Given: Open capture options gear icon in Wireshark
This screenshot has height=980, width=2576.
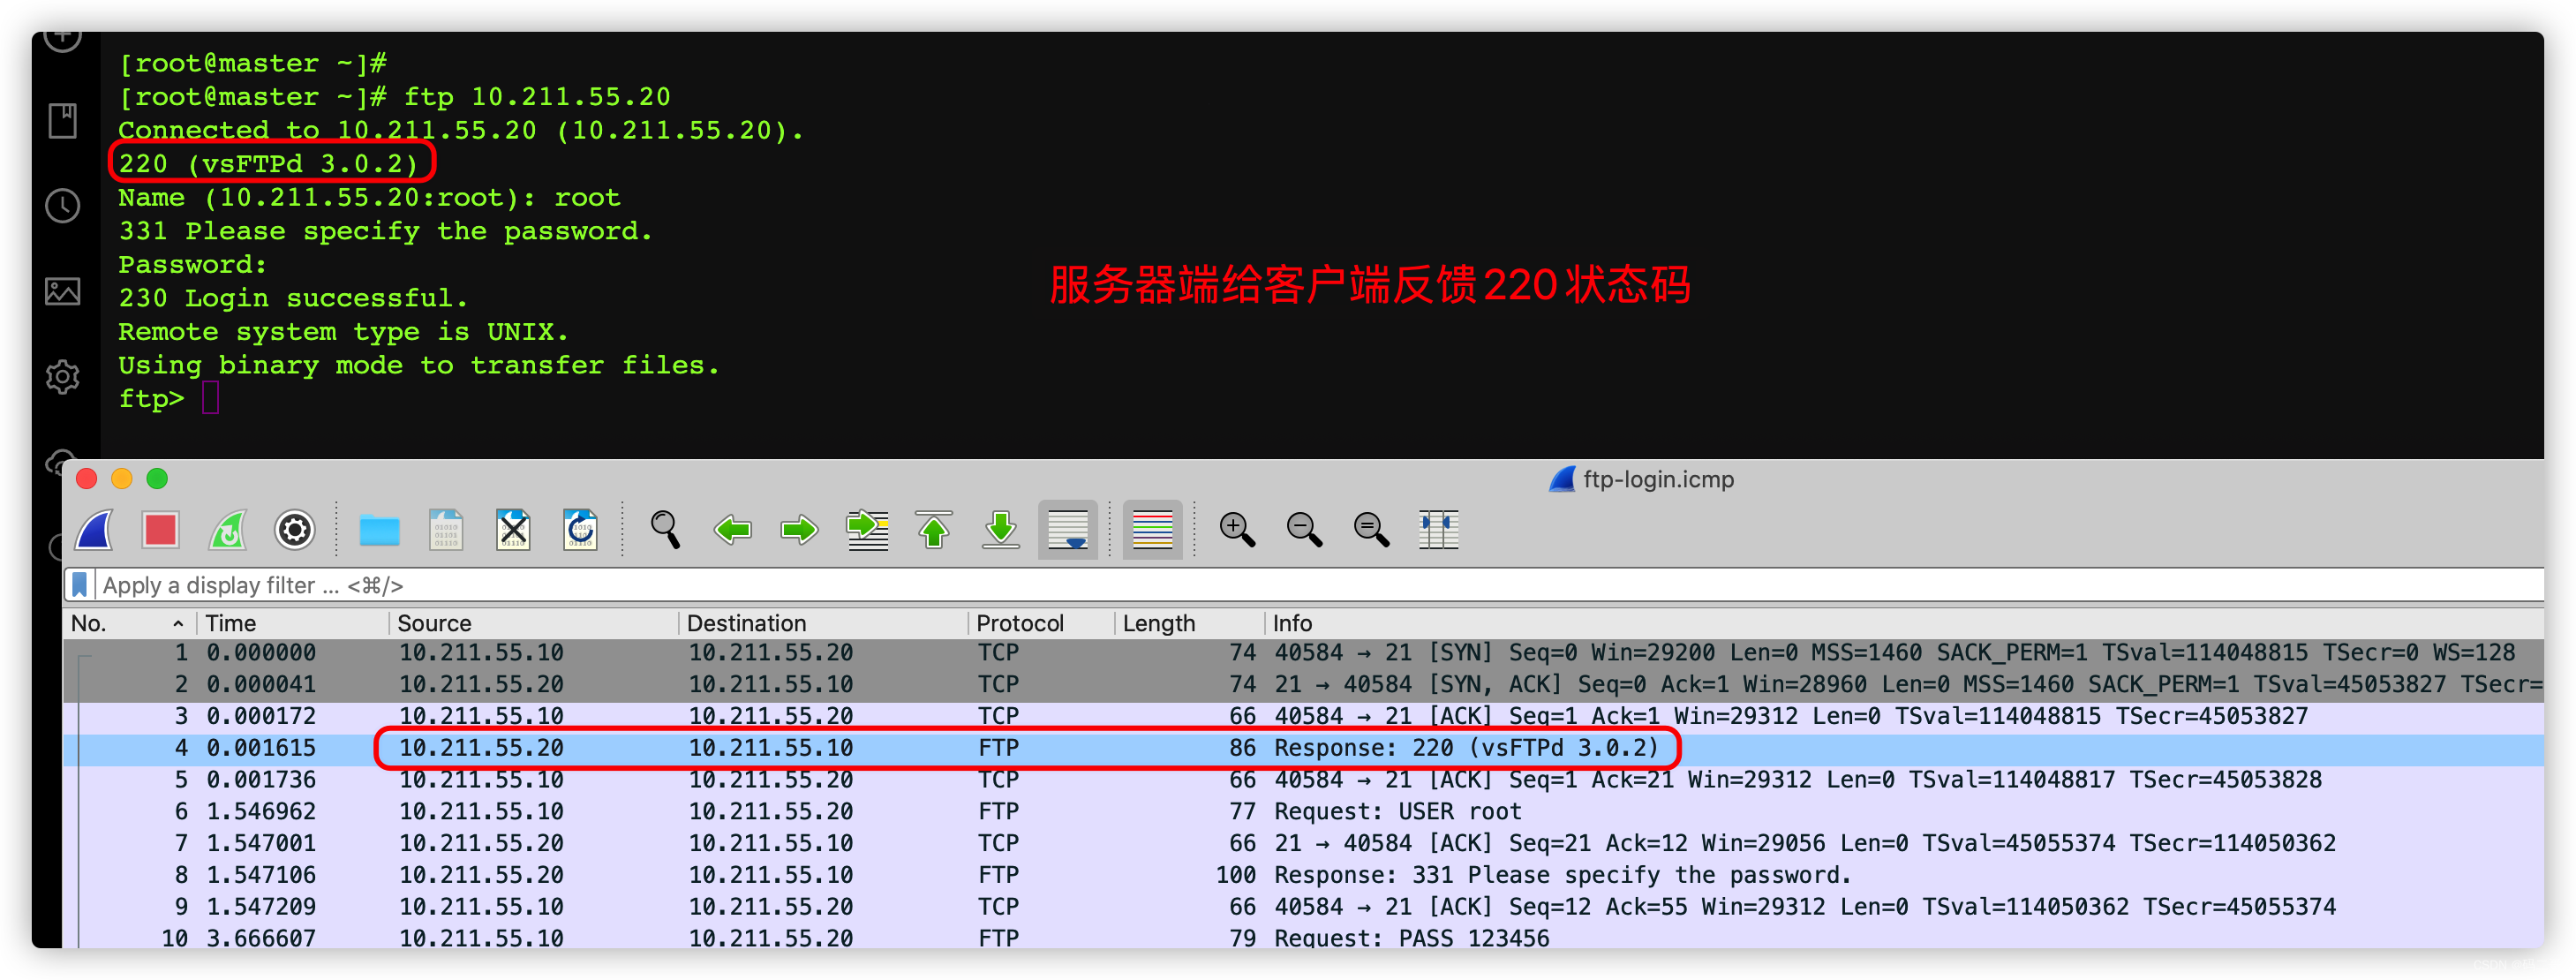Looking at the screenshot, I should click(x=295, y=530).
